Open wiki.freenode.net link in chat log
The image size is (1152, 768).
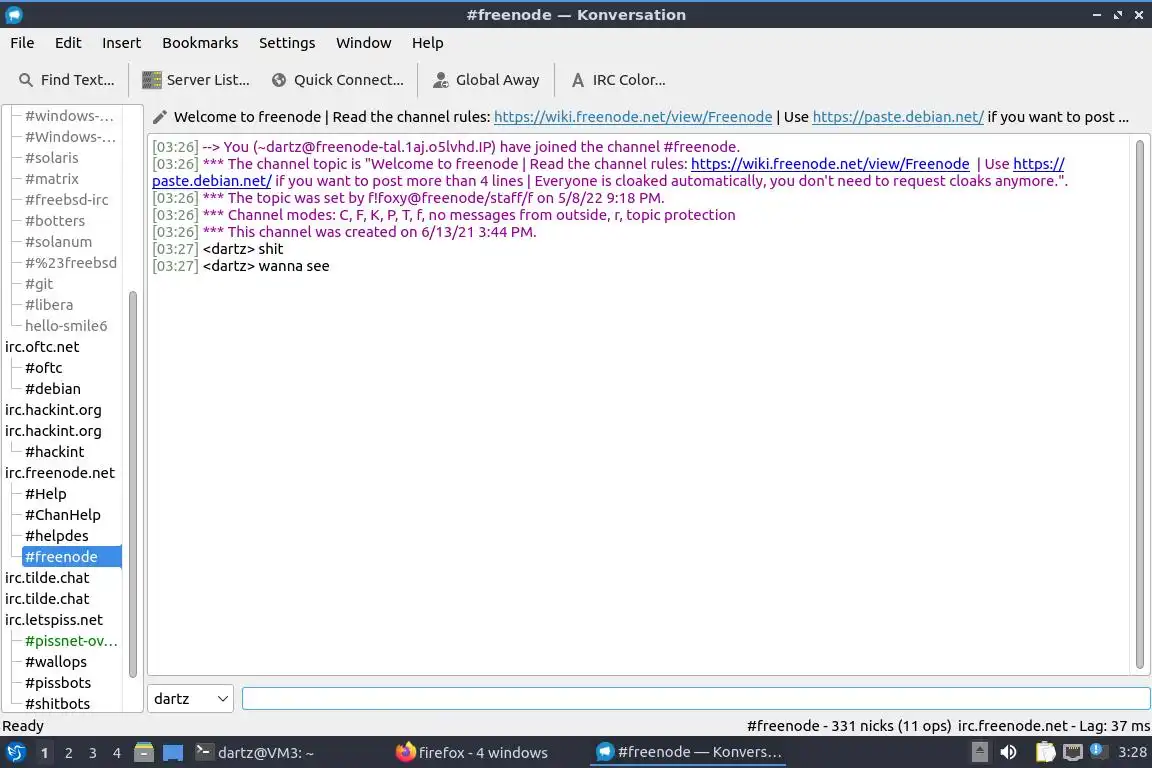(x=830, y=164)
